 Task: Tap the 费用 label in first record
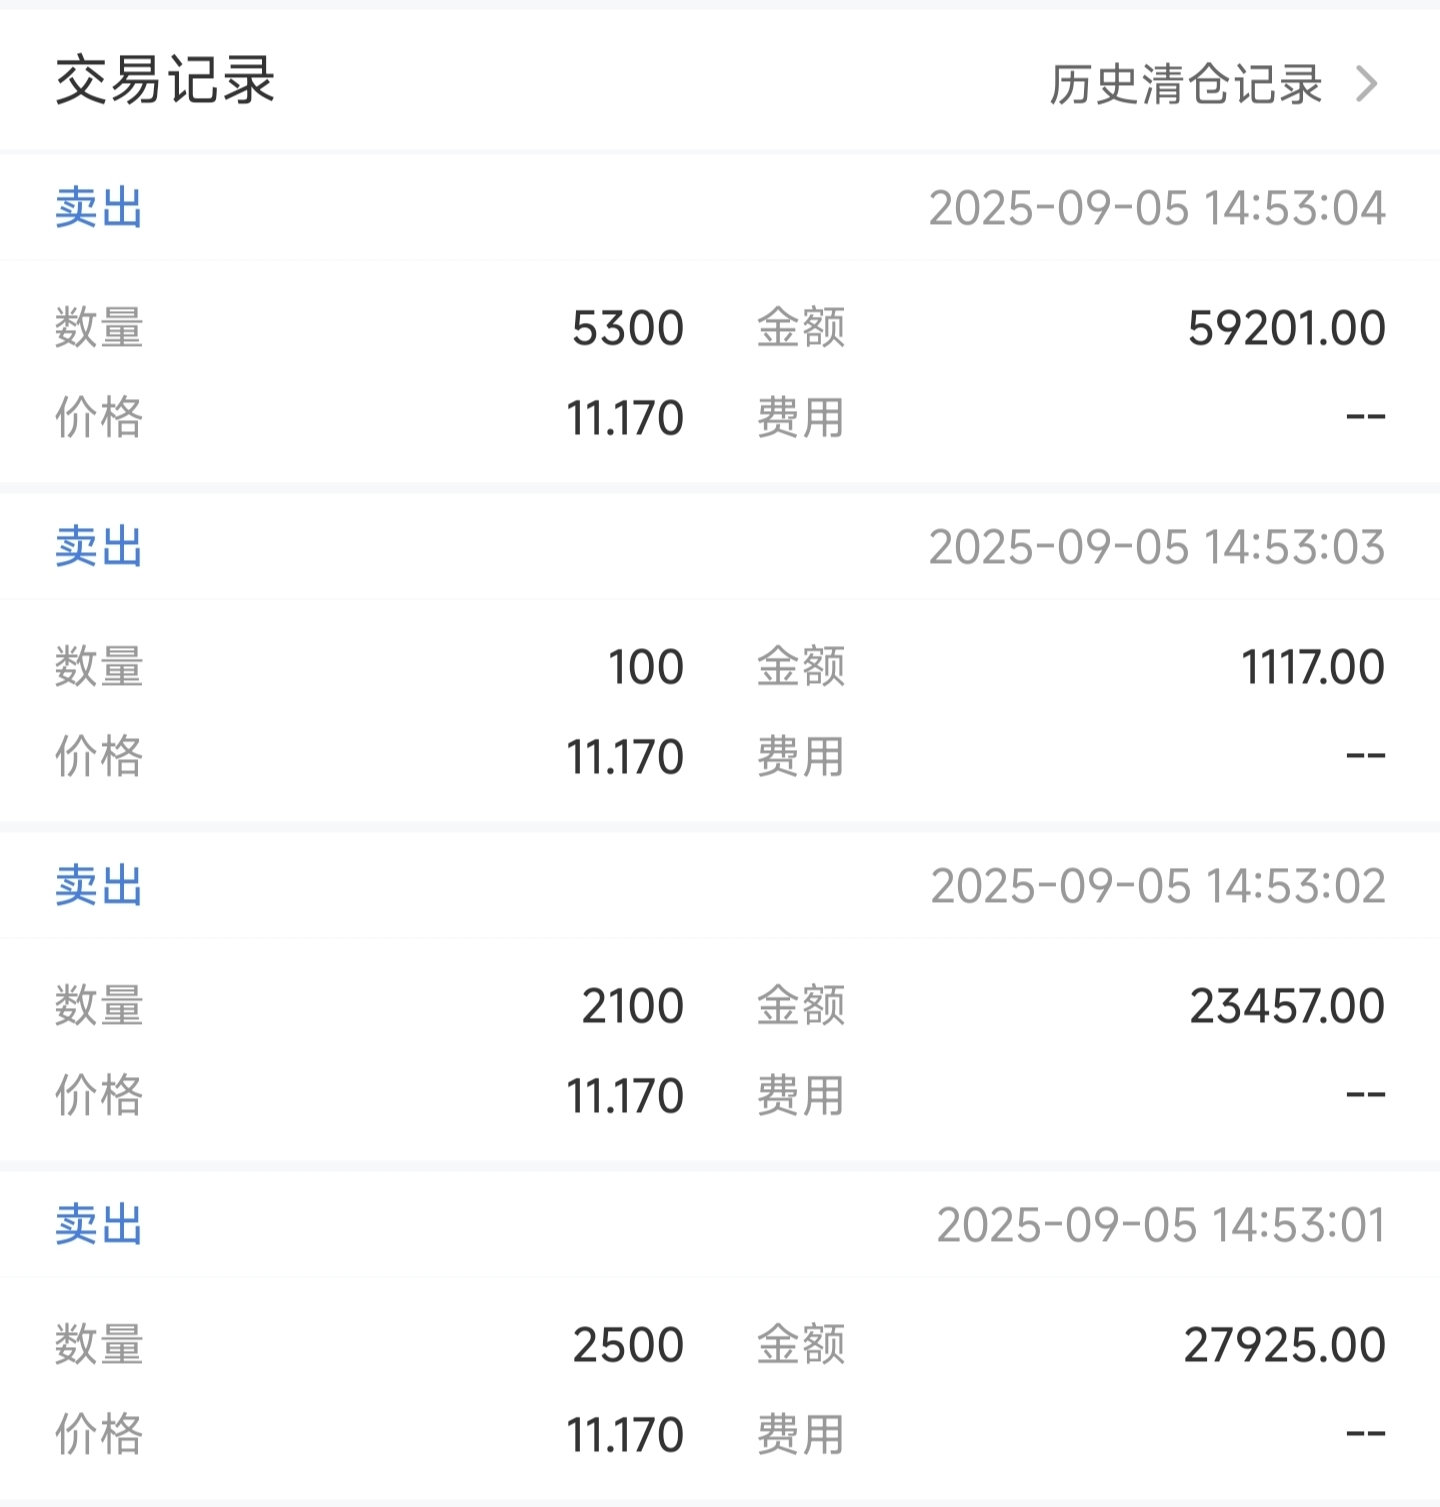click(x=801, y=417)
